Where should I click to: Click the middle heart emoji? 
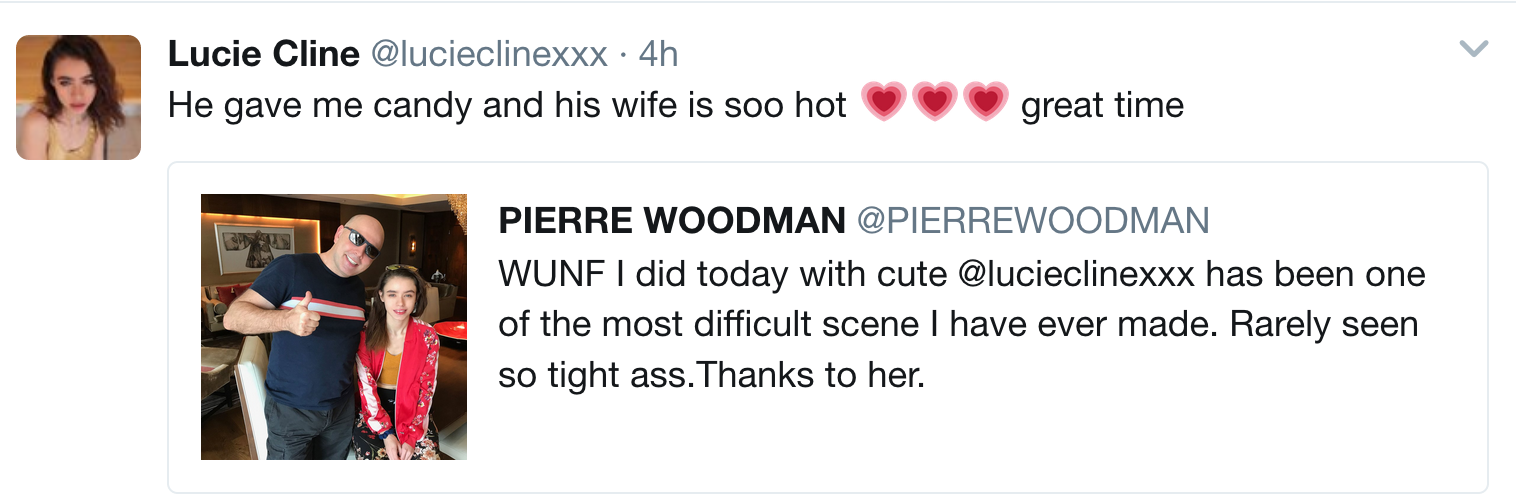[x=935, y=103]
